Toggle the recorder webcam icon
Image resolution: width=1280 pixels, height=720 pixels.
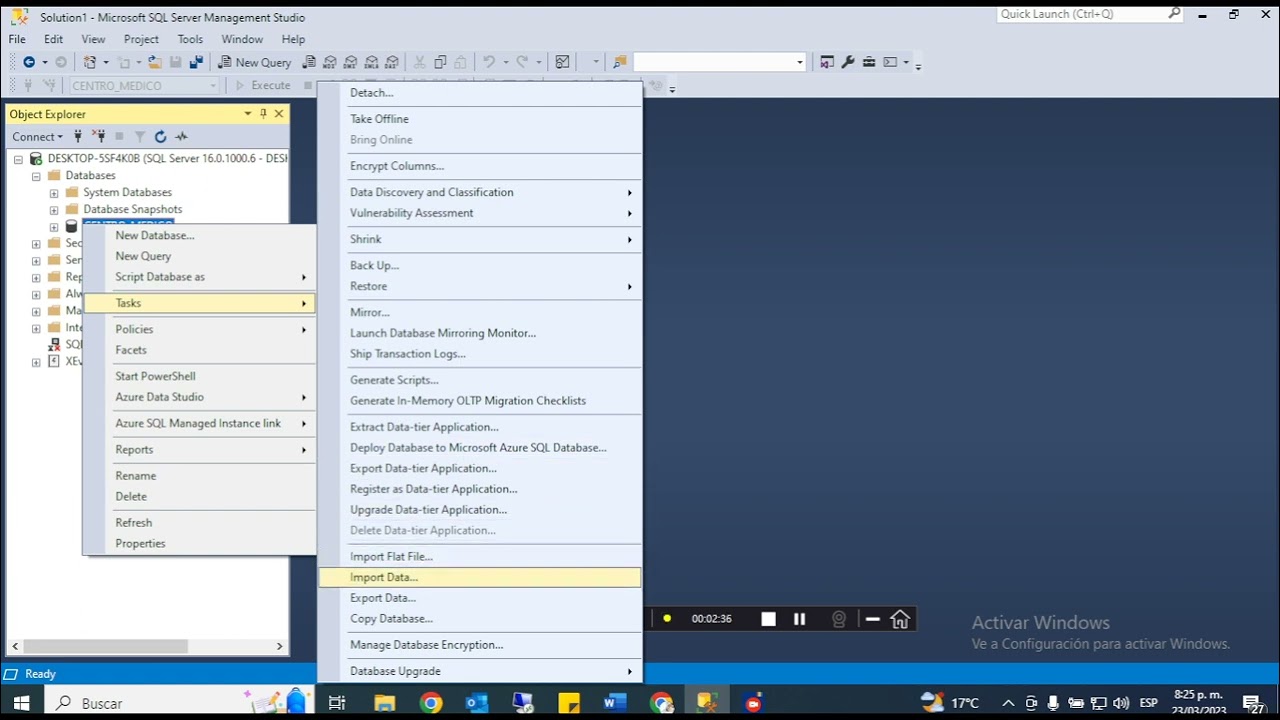(840, 619)
